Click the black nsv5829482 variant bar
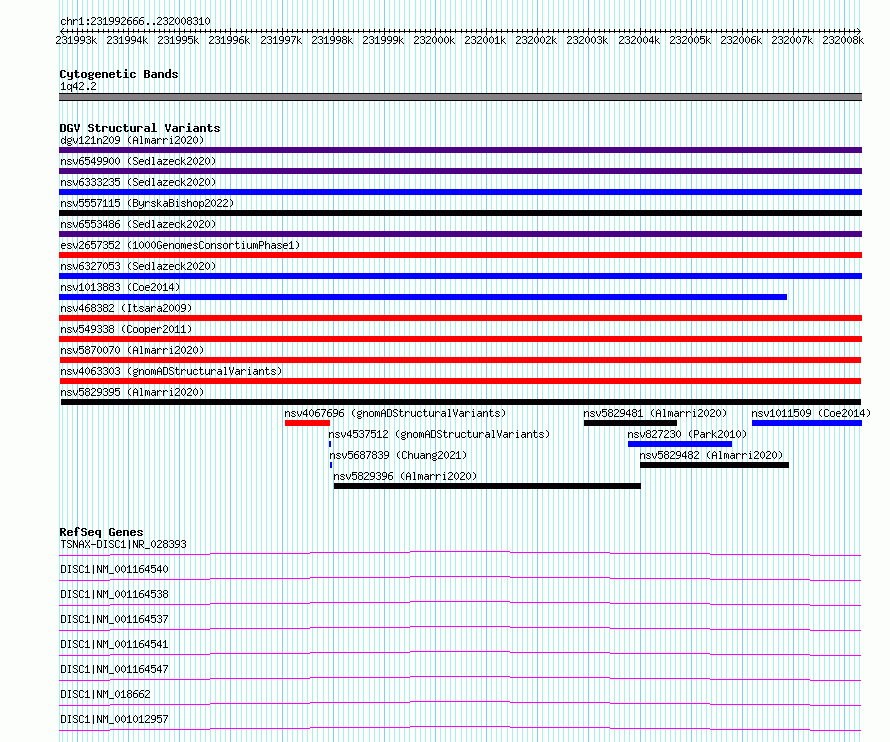 point(714,465)
